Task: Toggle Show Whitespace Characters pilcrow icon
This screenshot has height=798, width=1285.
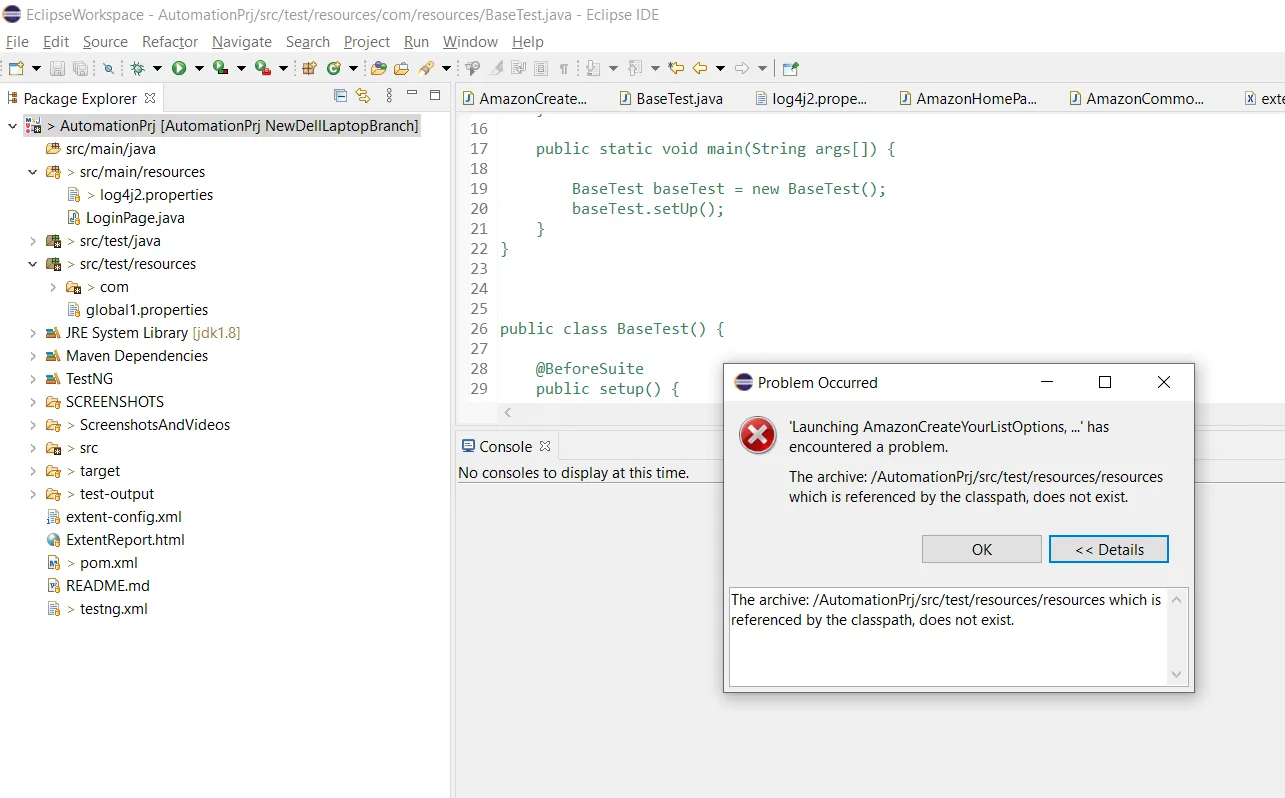Action: click(x=564, y=68)
